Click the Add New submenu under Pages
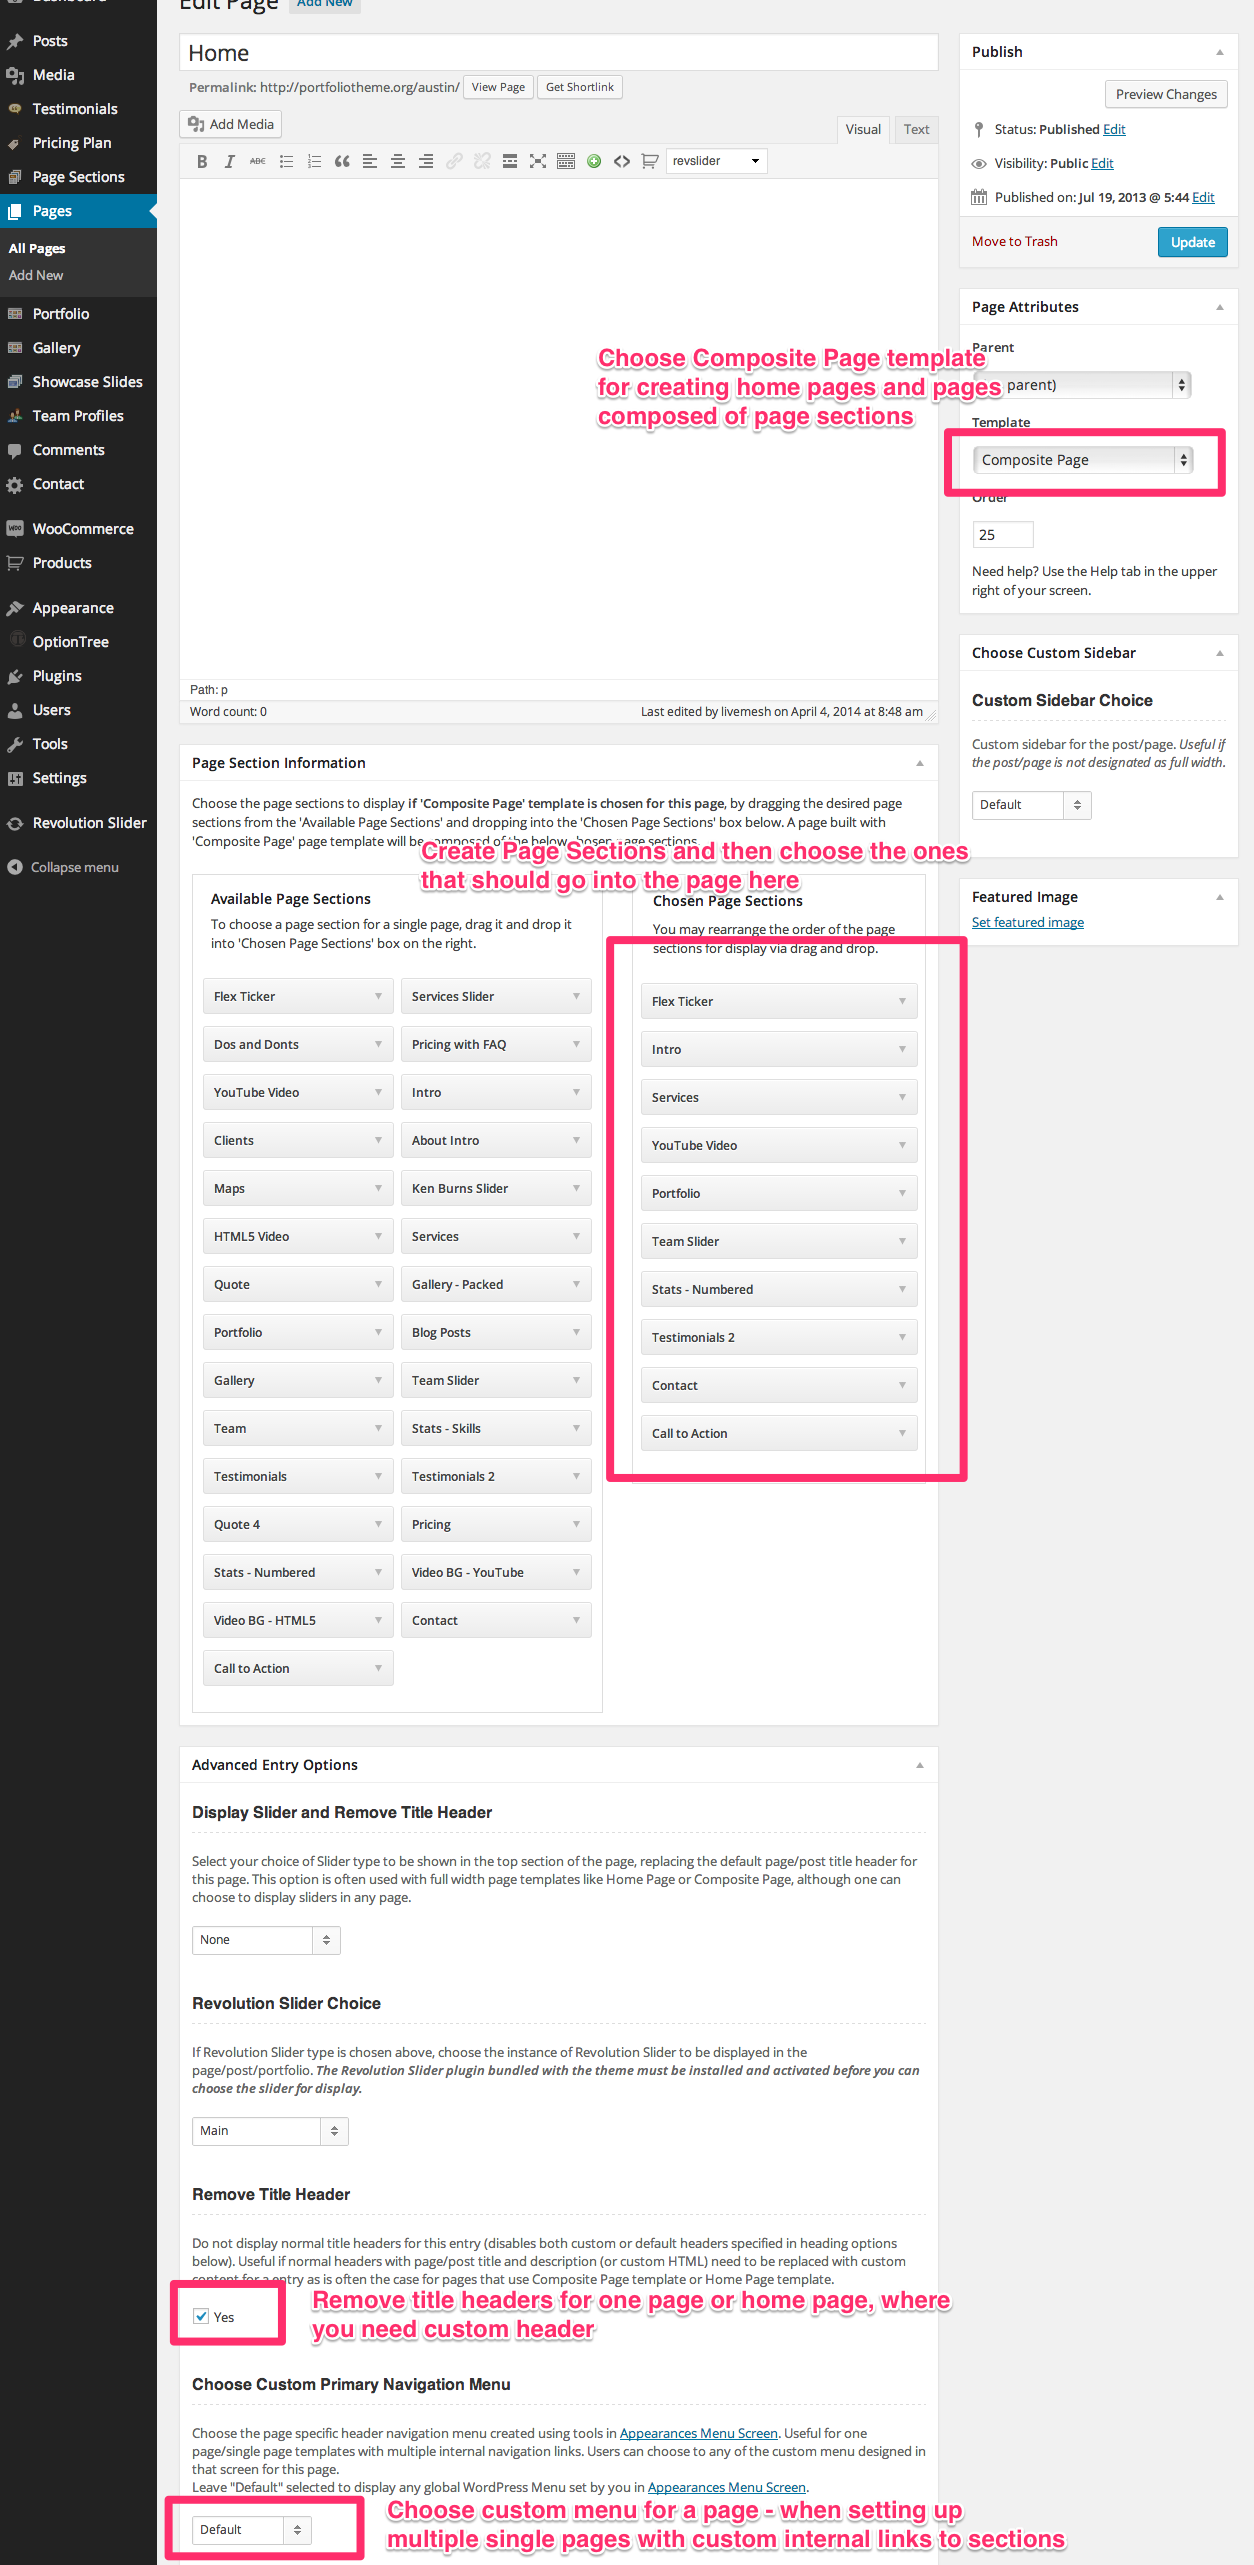1254x2565 pixels. pyautogui.click(x=36, y=275)
